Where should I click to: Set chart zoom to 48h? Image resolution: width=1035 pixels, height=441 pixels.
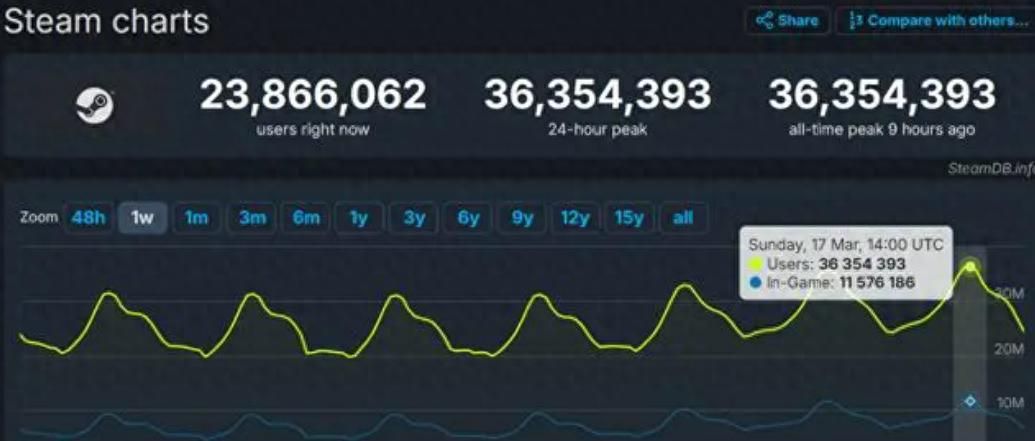click(x=88, y=217)
